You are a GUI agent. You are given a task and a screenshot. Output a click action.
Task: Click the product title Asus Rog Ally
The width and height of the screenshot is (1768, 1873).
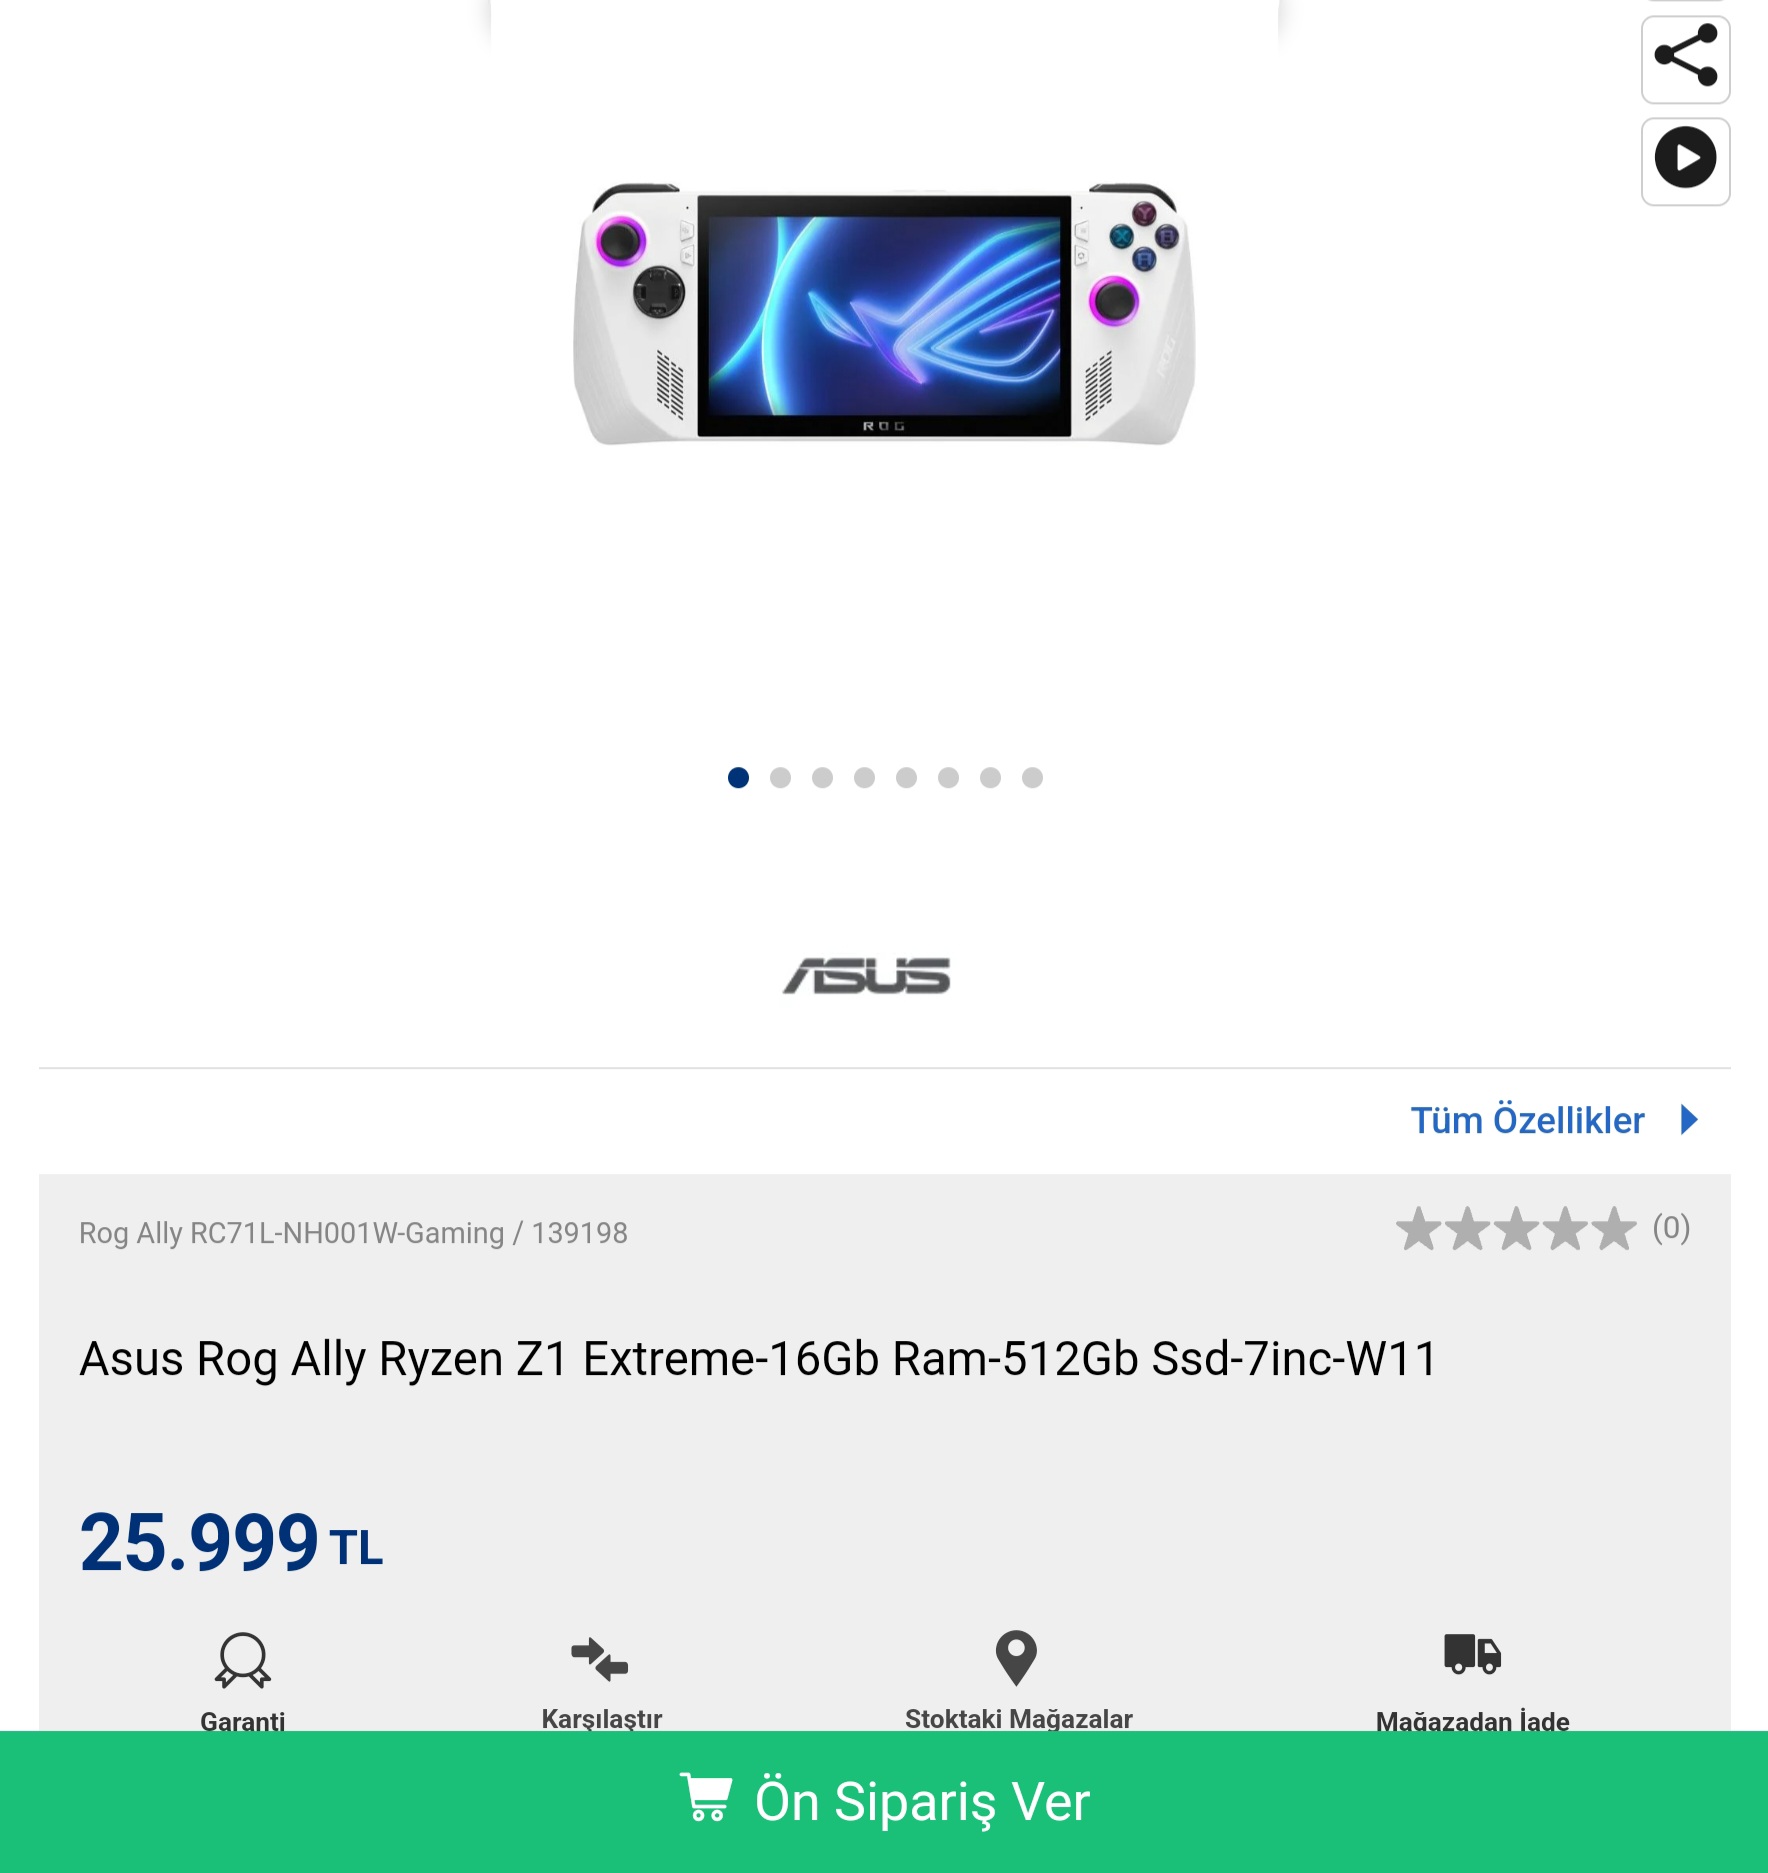point(758,1358)
